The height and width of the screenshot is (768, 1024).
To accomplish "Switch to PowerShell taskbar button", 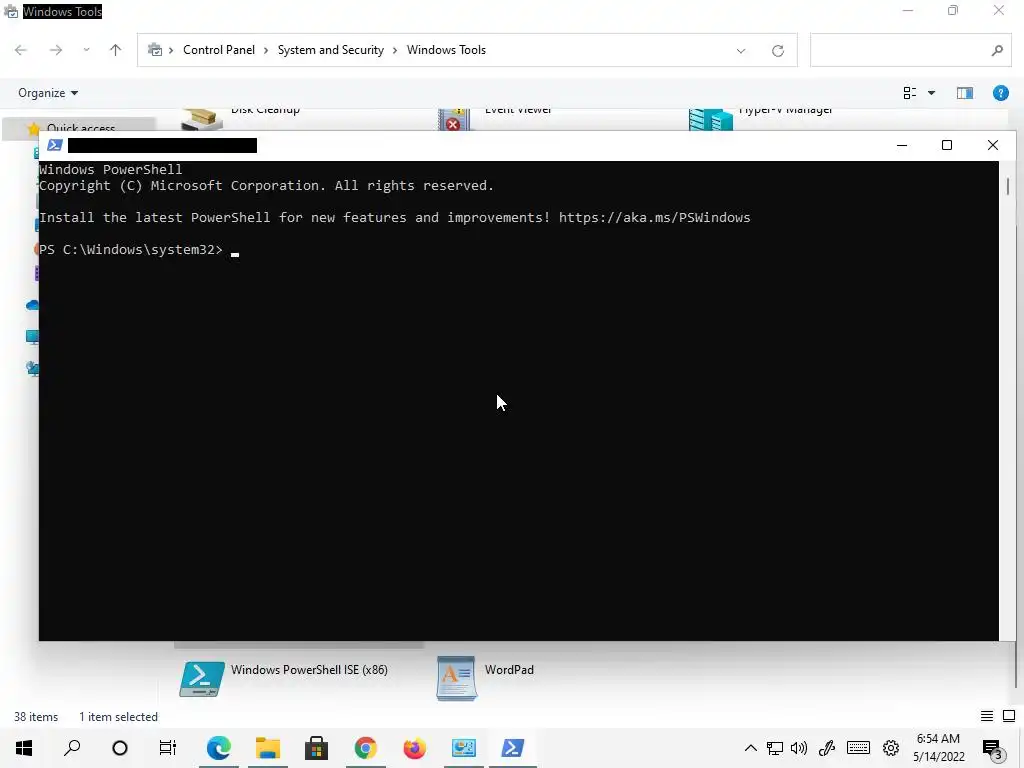I will click(x=513, y=748).
